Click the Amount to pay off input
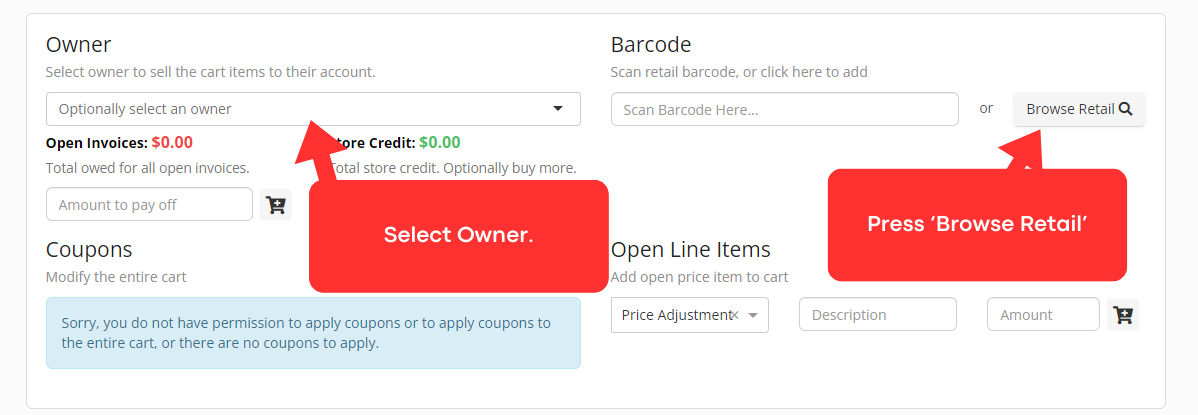 149,205
